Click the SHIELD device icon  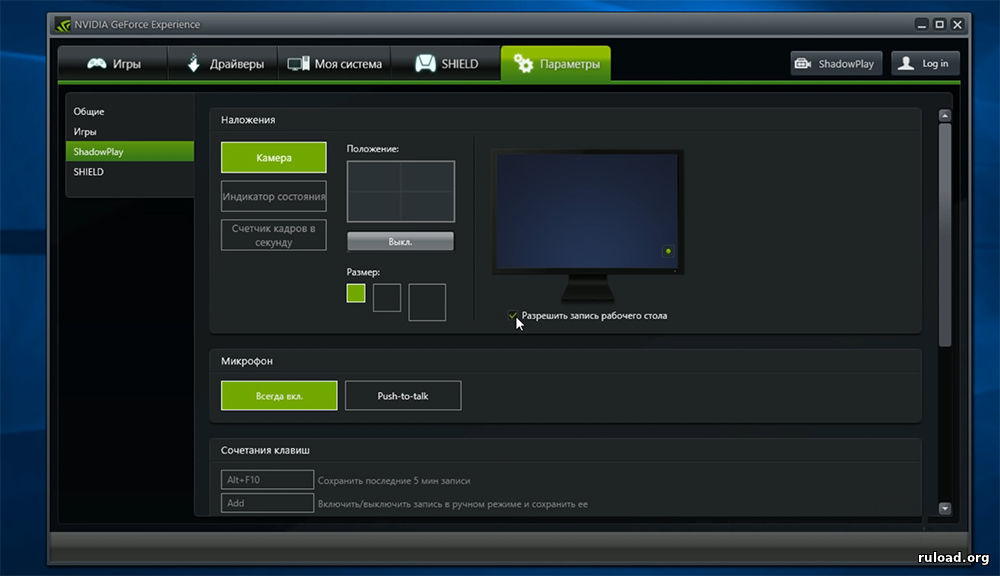tap(425, 63)
